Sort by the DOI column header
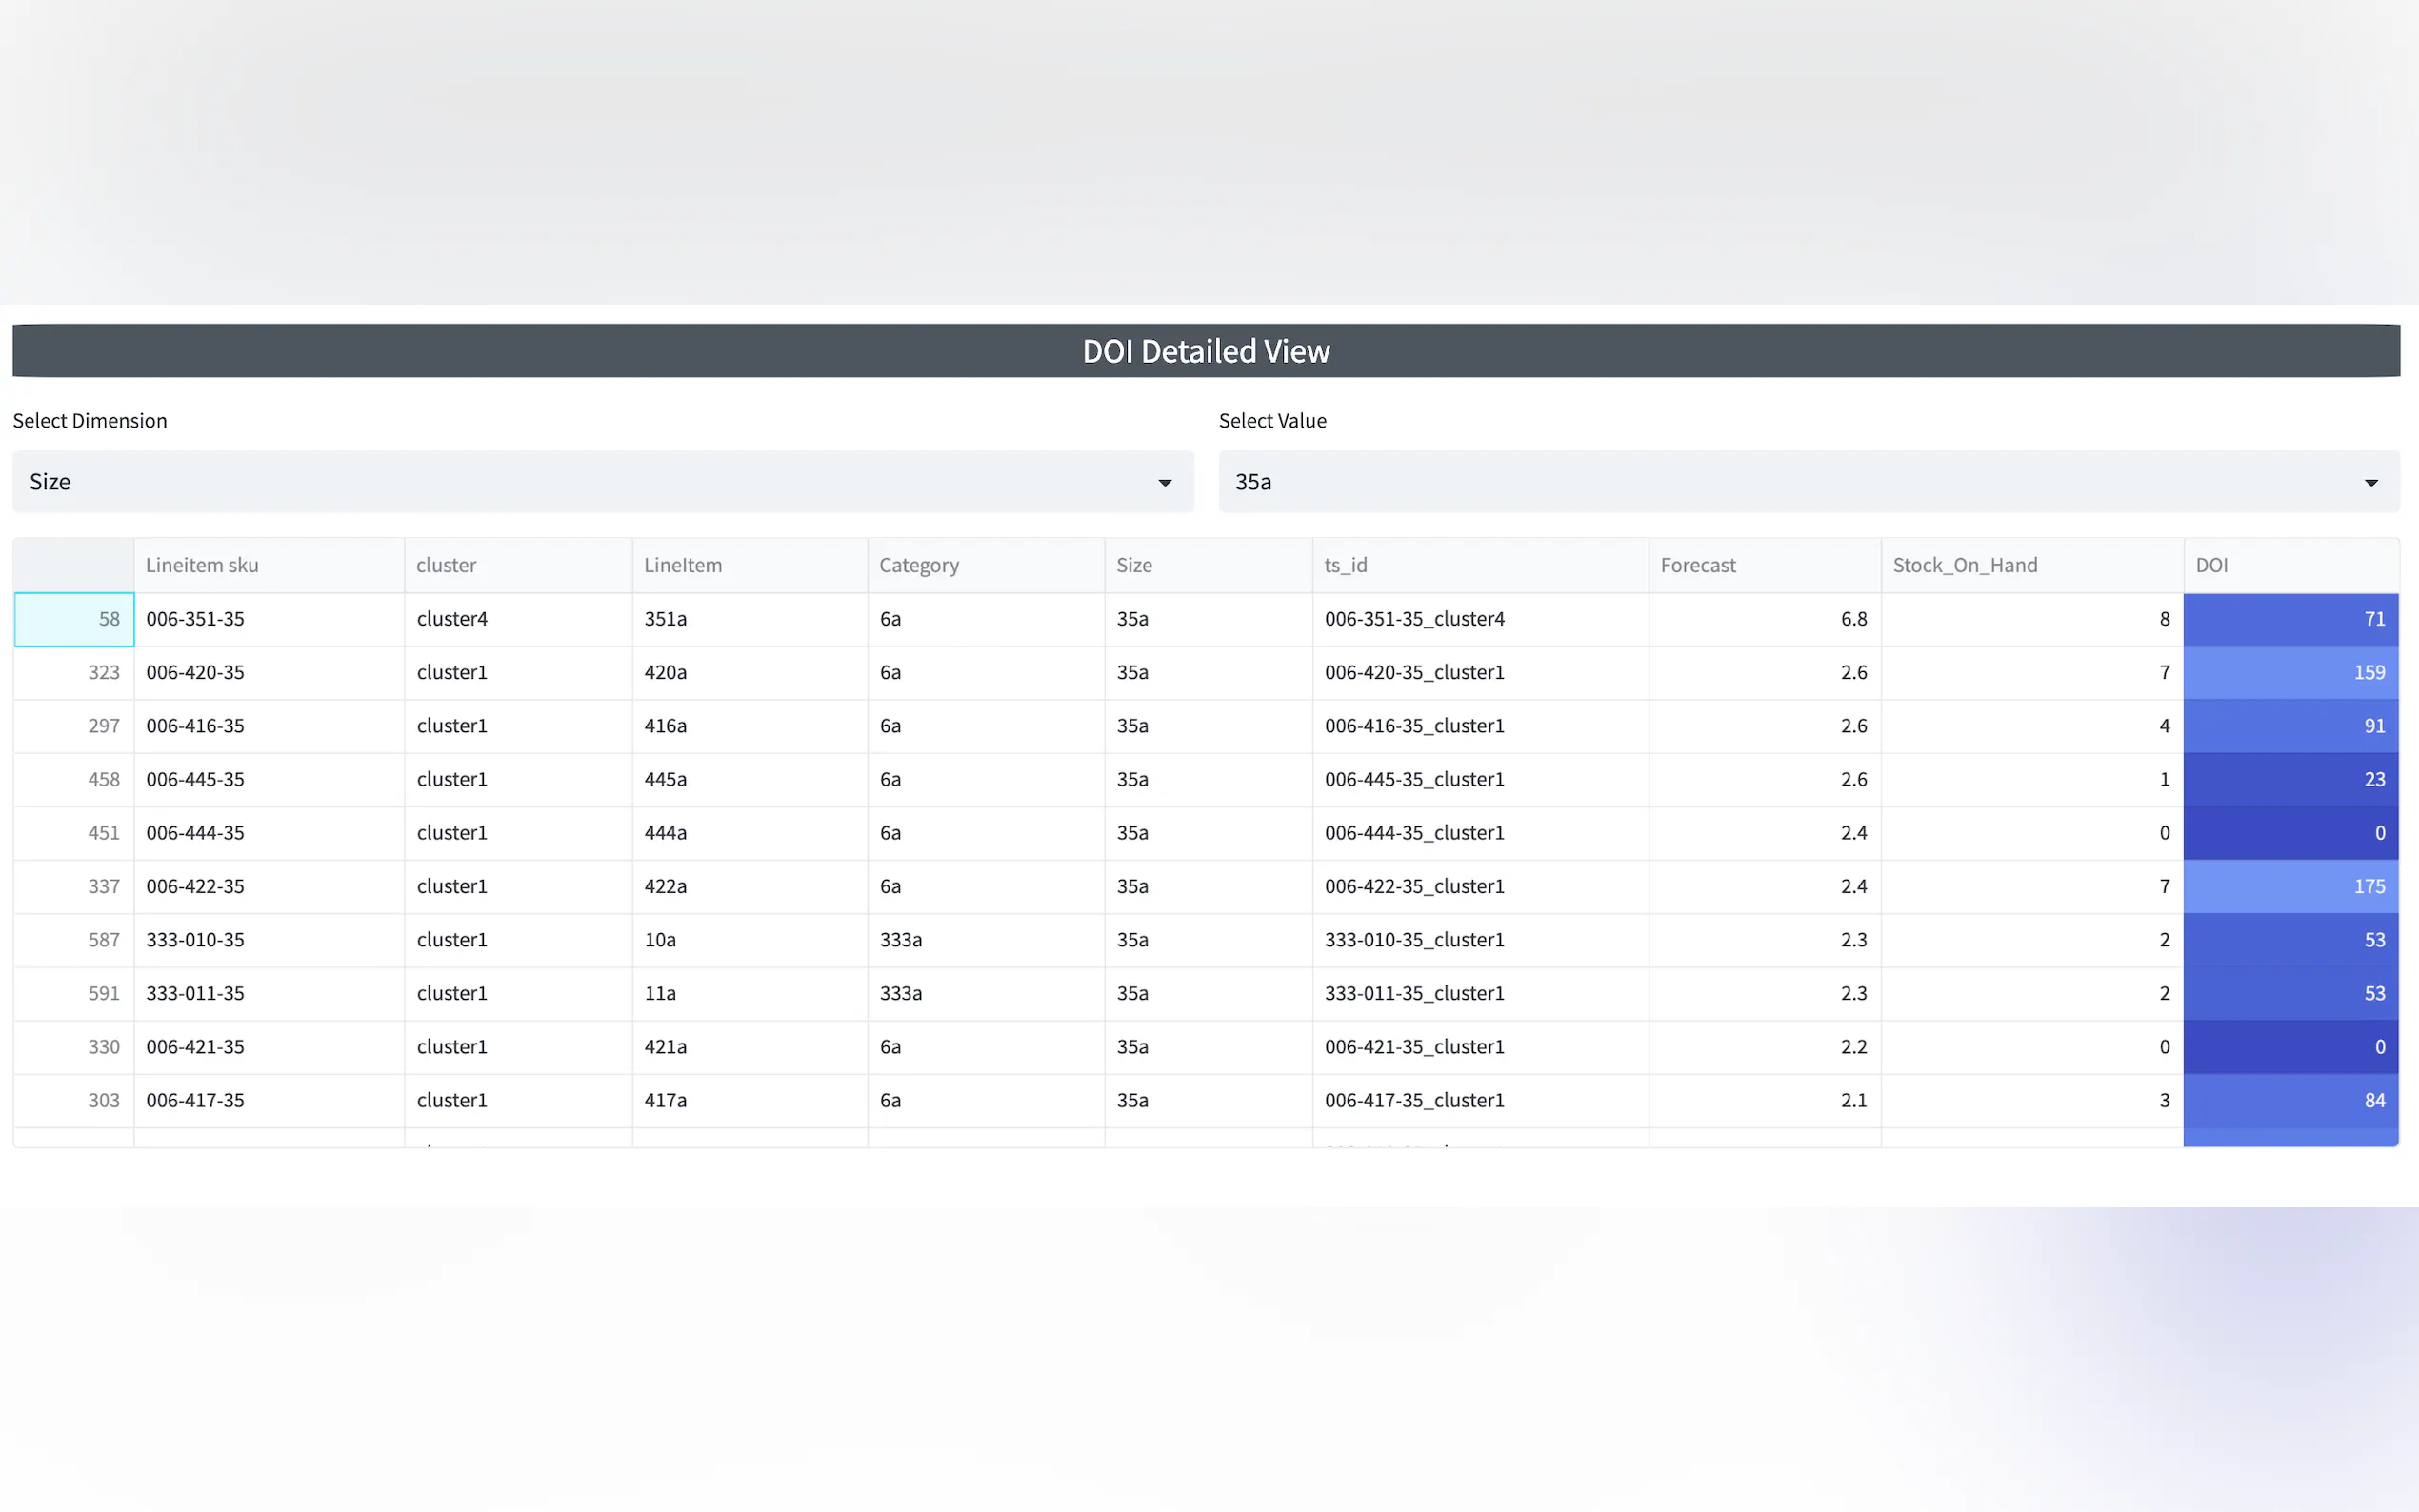Screen dimensions: 2419x1512 pyautogui.click(x=2211, y=565)
